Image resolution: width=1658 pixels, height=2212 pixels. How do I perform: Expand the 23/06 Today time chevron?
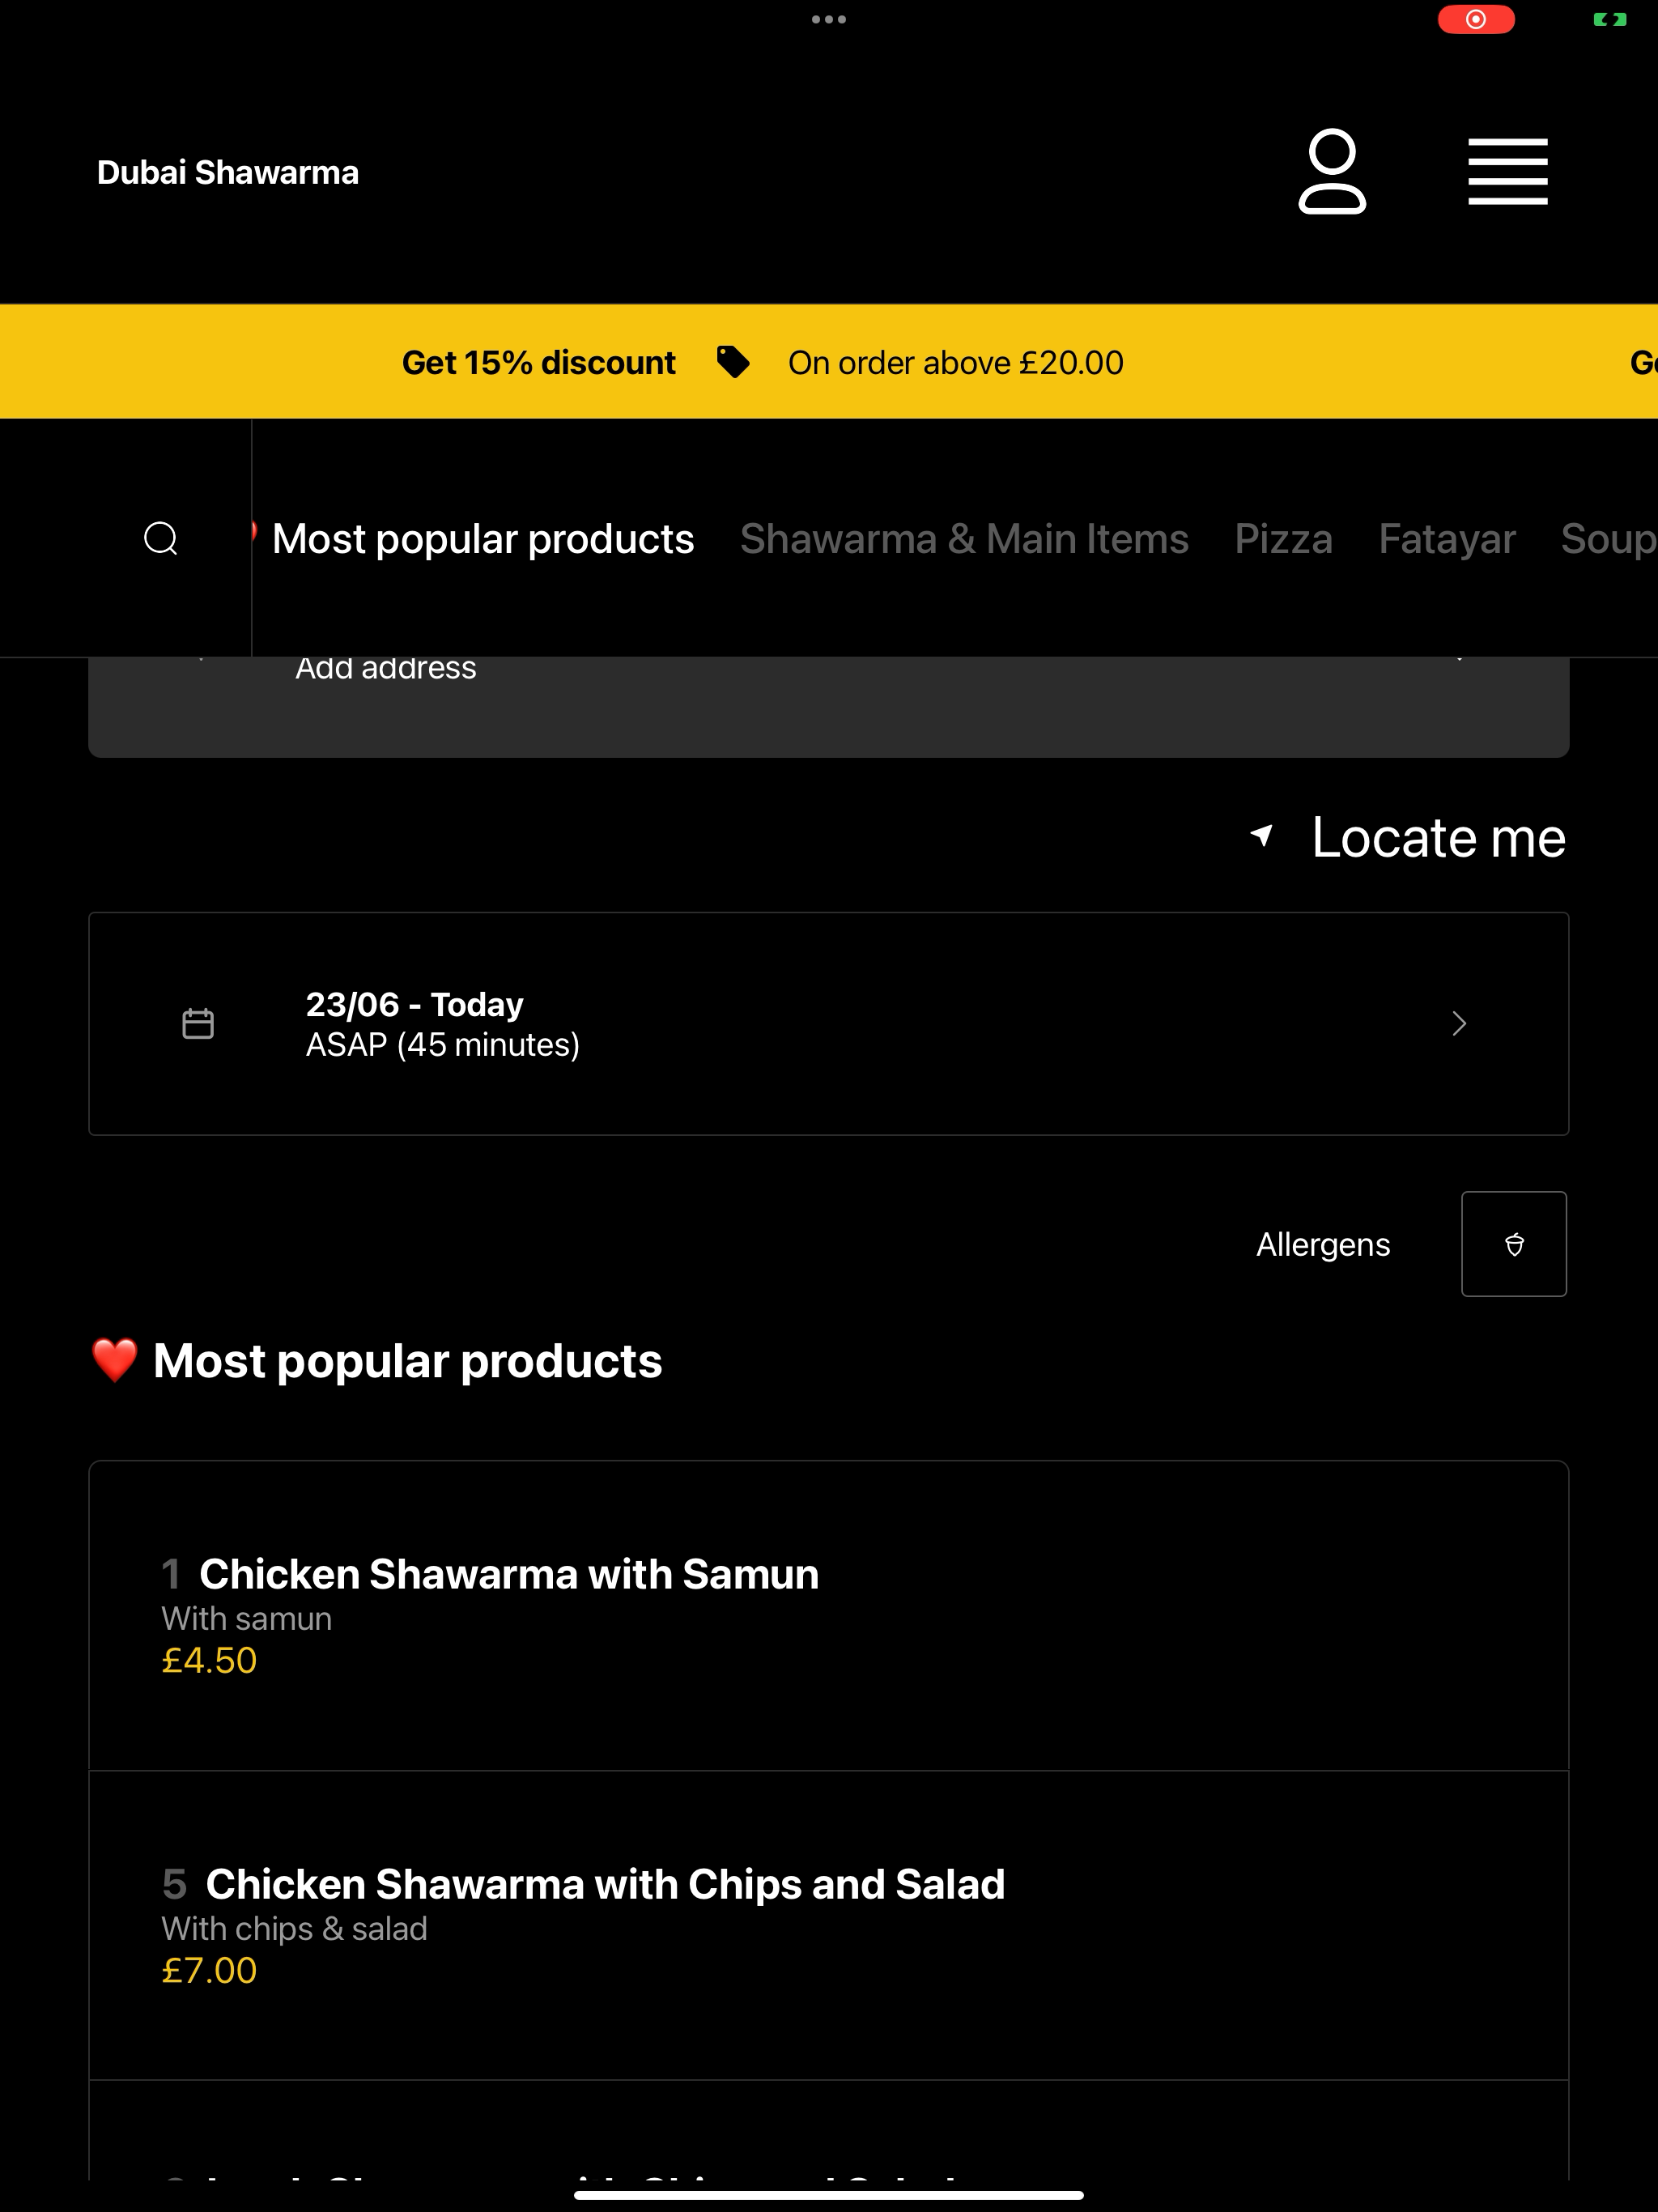coord(1459,1024)
